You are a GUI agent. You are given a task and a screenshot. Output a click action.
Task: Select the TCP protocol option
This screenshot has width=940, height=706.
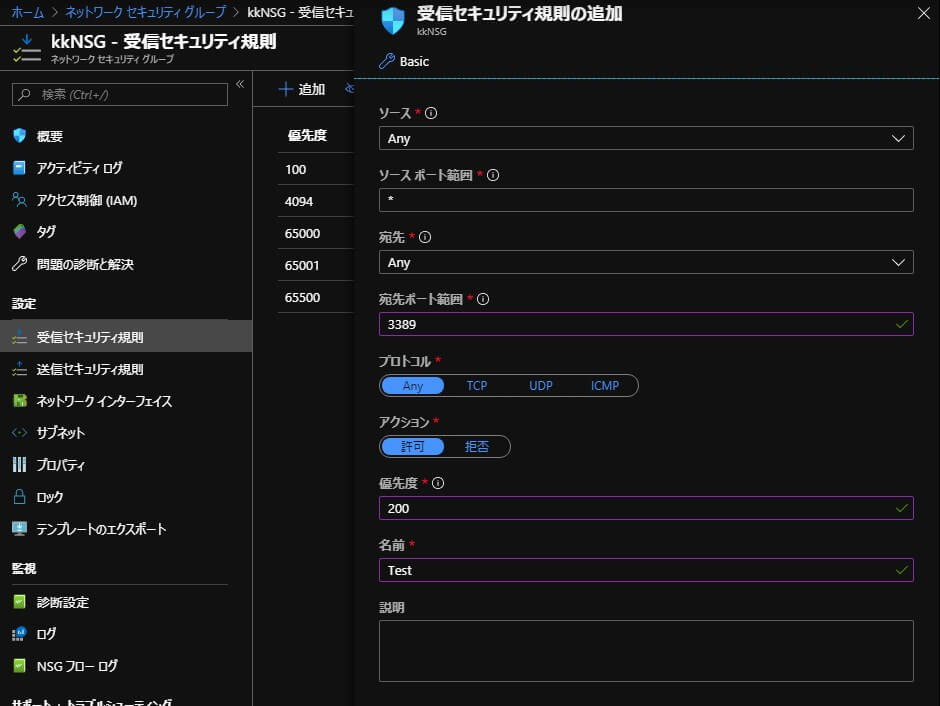(x=477, y=385)
